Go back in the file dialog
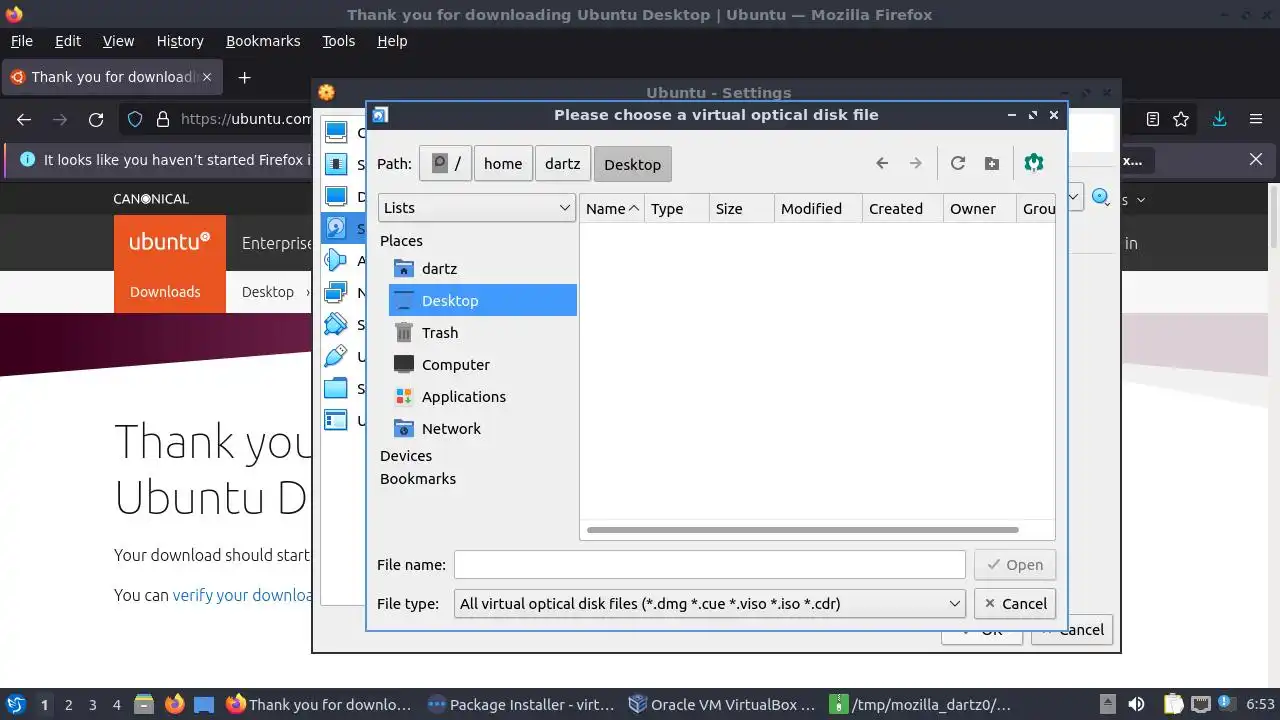 click(882, 164)
